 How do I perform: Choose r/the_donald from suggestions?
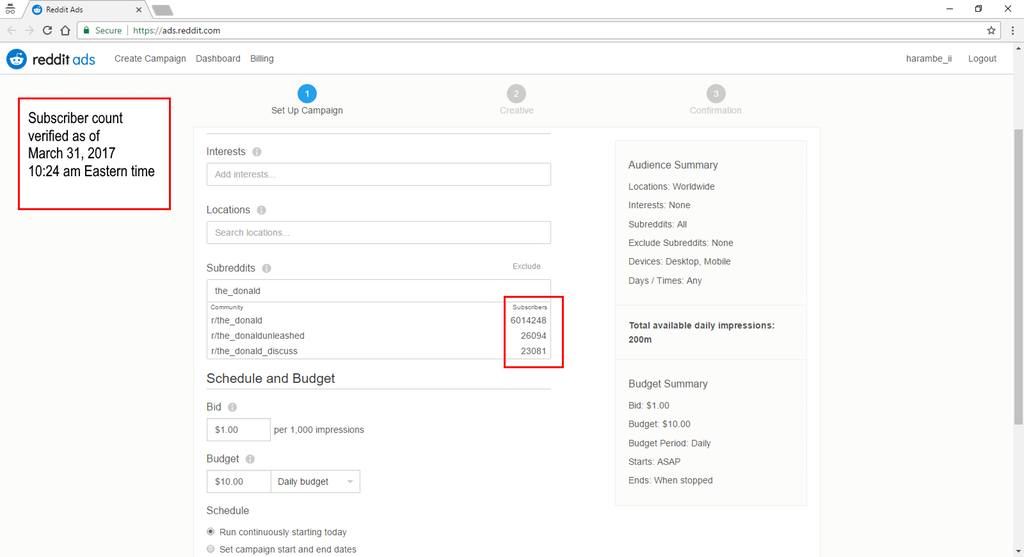click(379, 321)
